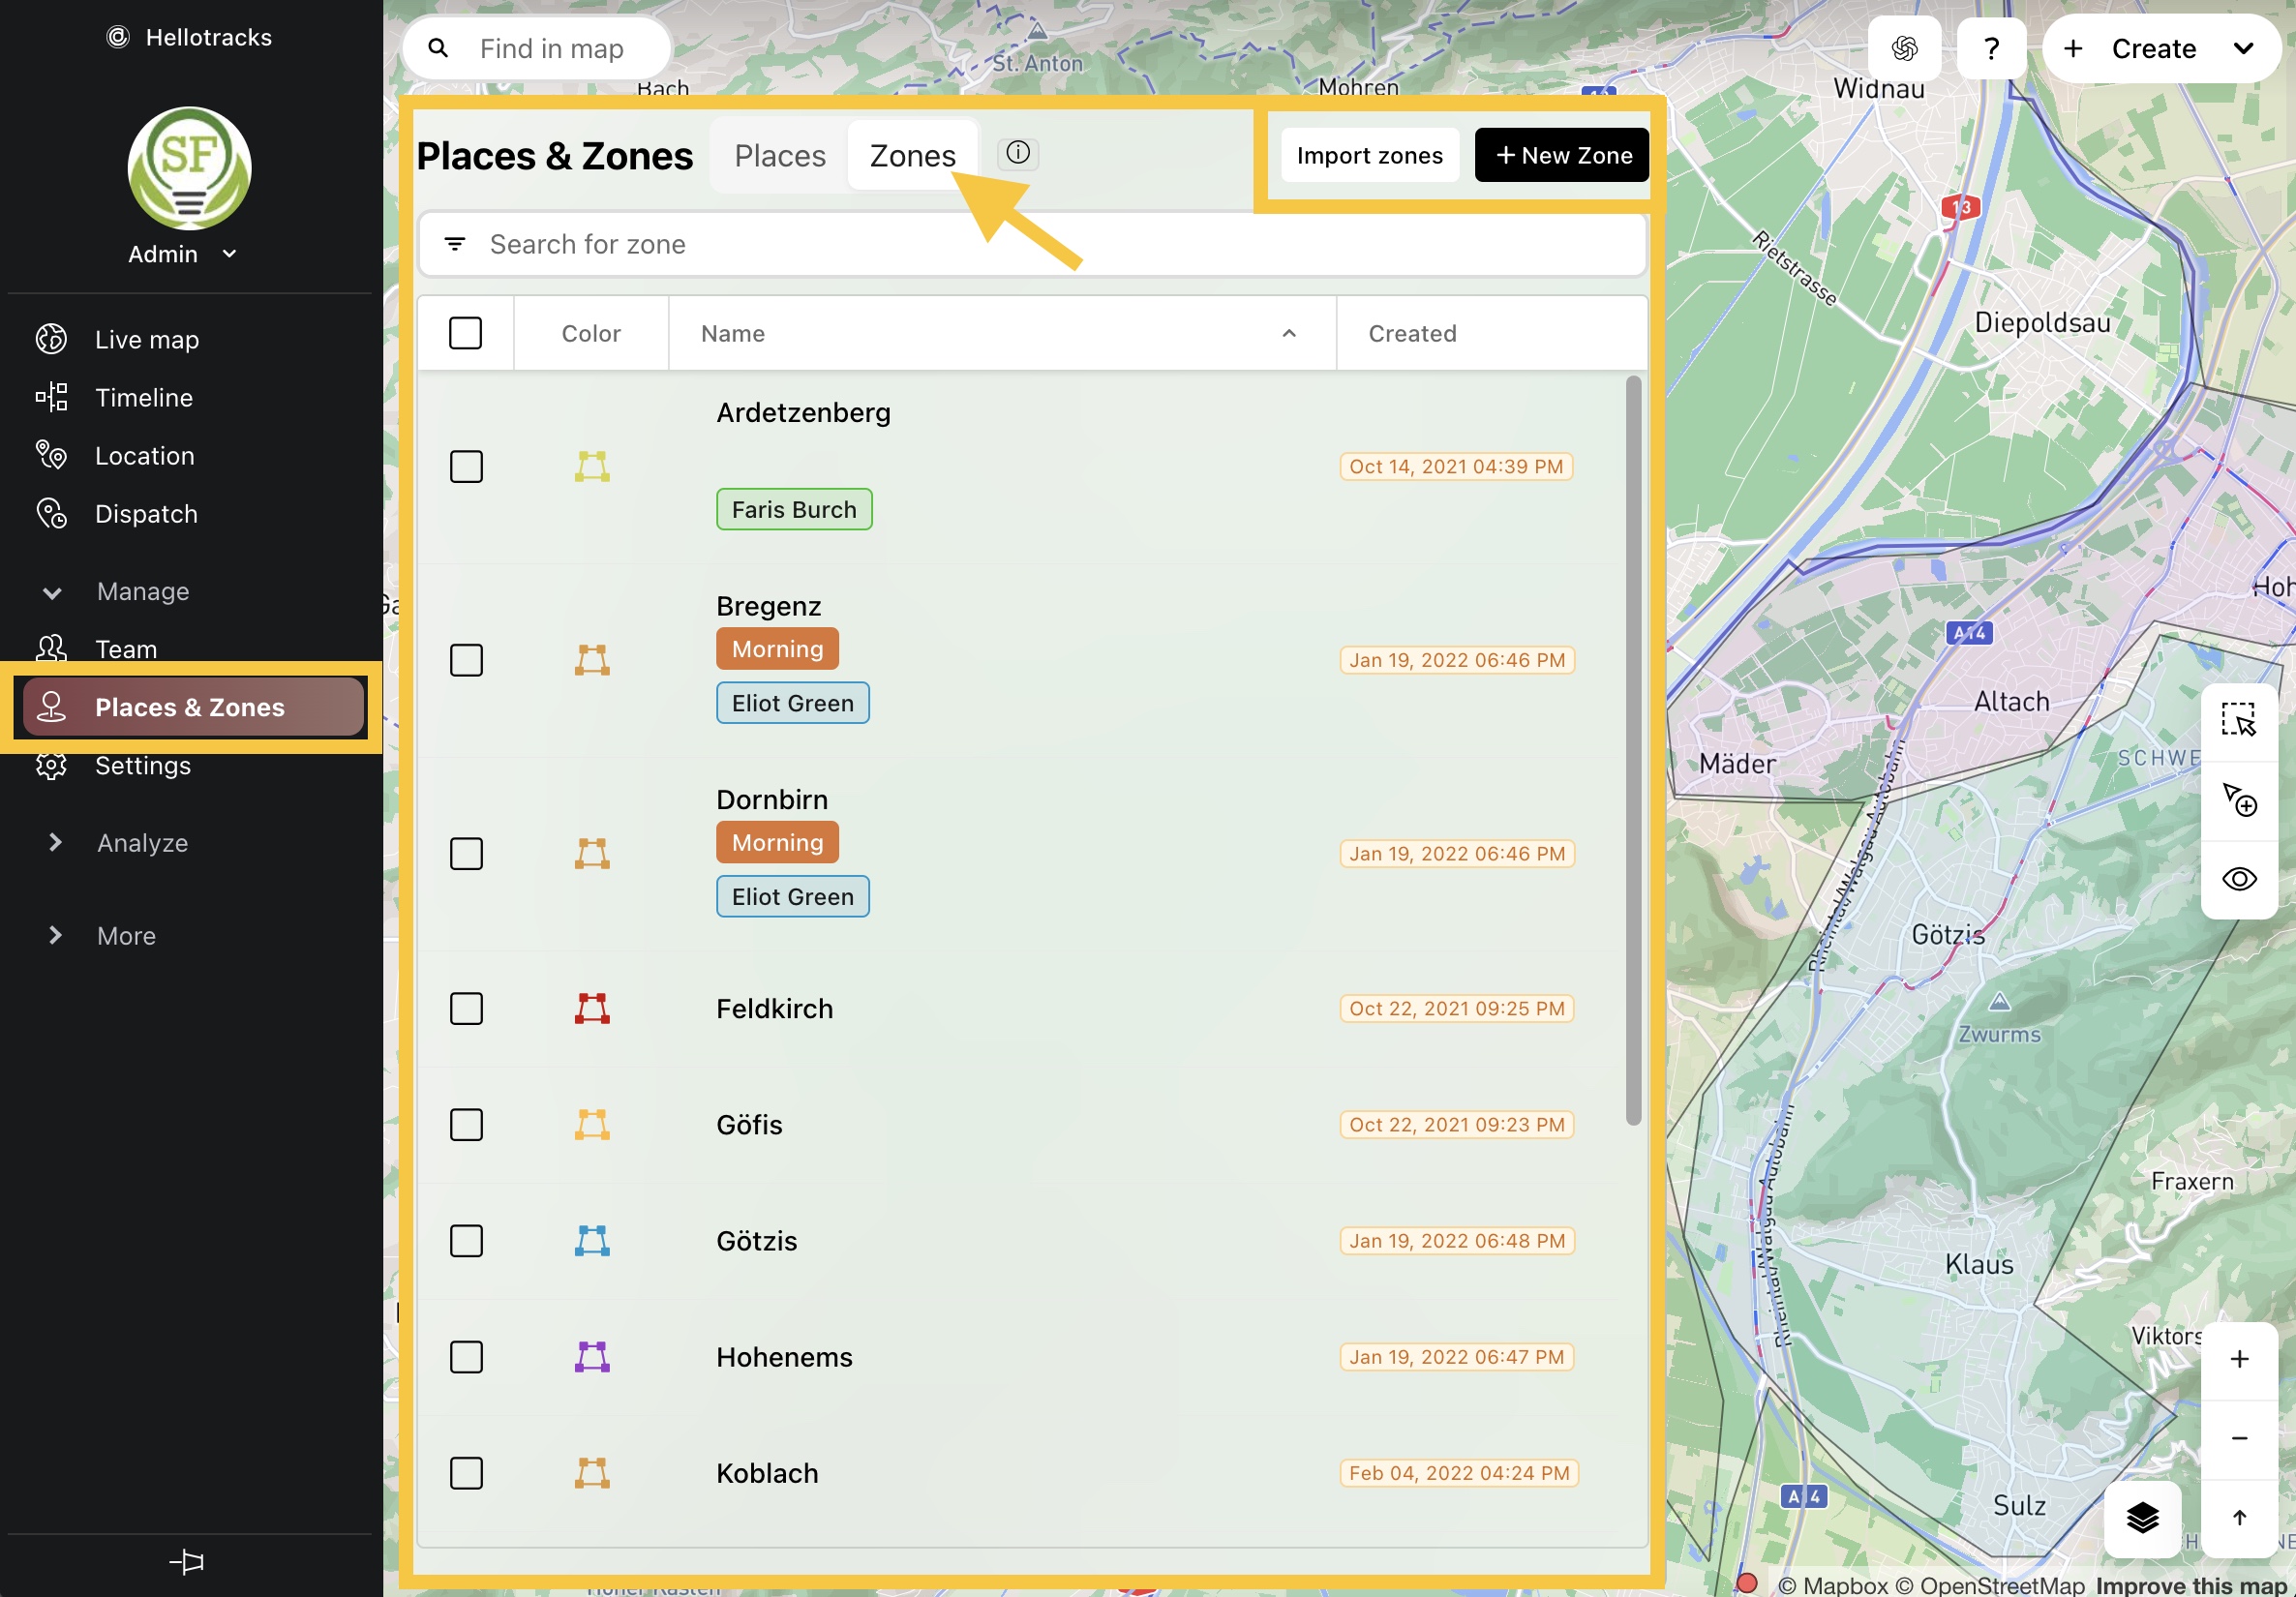Viewport: 2296px width, 1597px height.
Task: Click the Location sidebar icon
Action: click(x=51, y=456)
